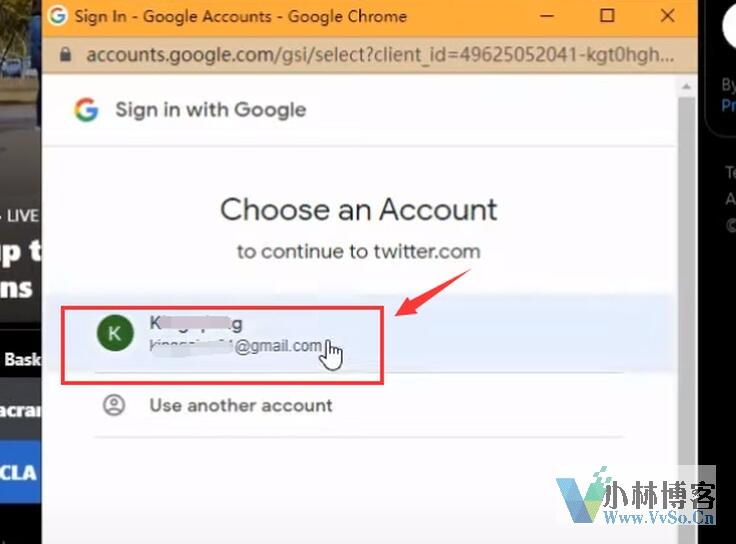Click the window title bar text

241,16
